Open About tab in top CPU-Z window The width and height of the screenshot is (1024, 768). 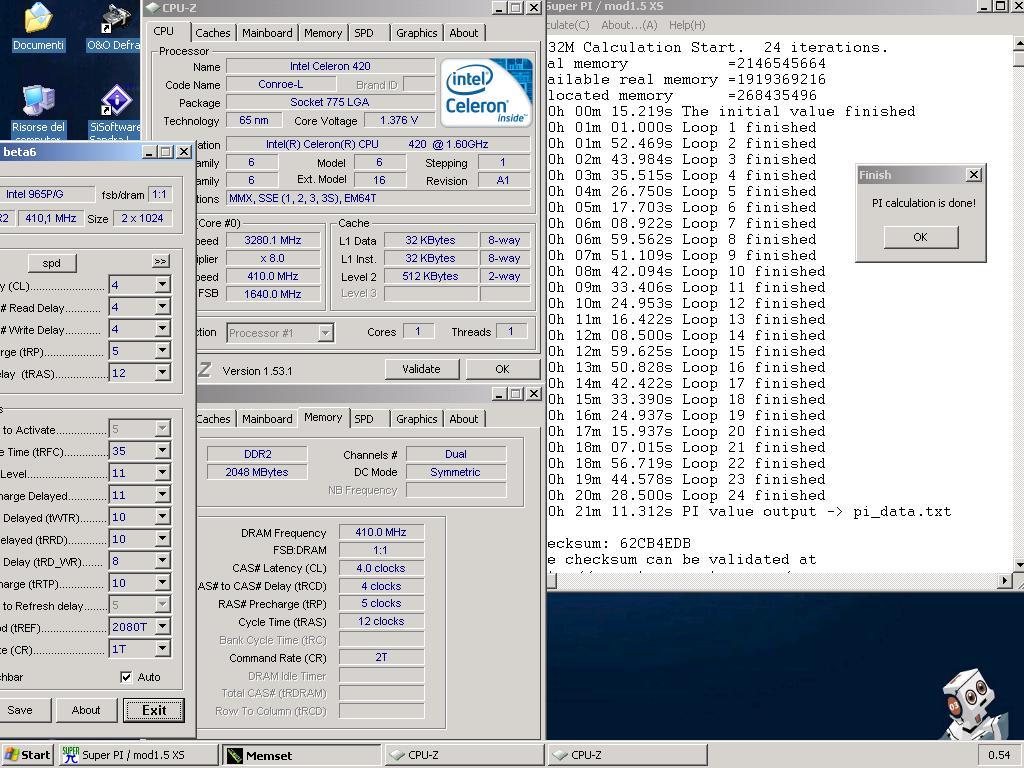464,33
